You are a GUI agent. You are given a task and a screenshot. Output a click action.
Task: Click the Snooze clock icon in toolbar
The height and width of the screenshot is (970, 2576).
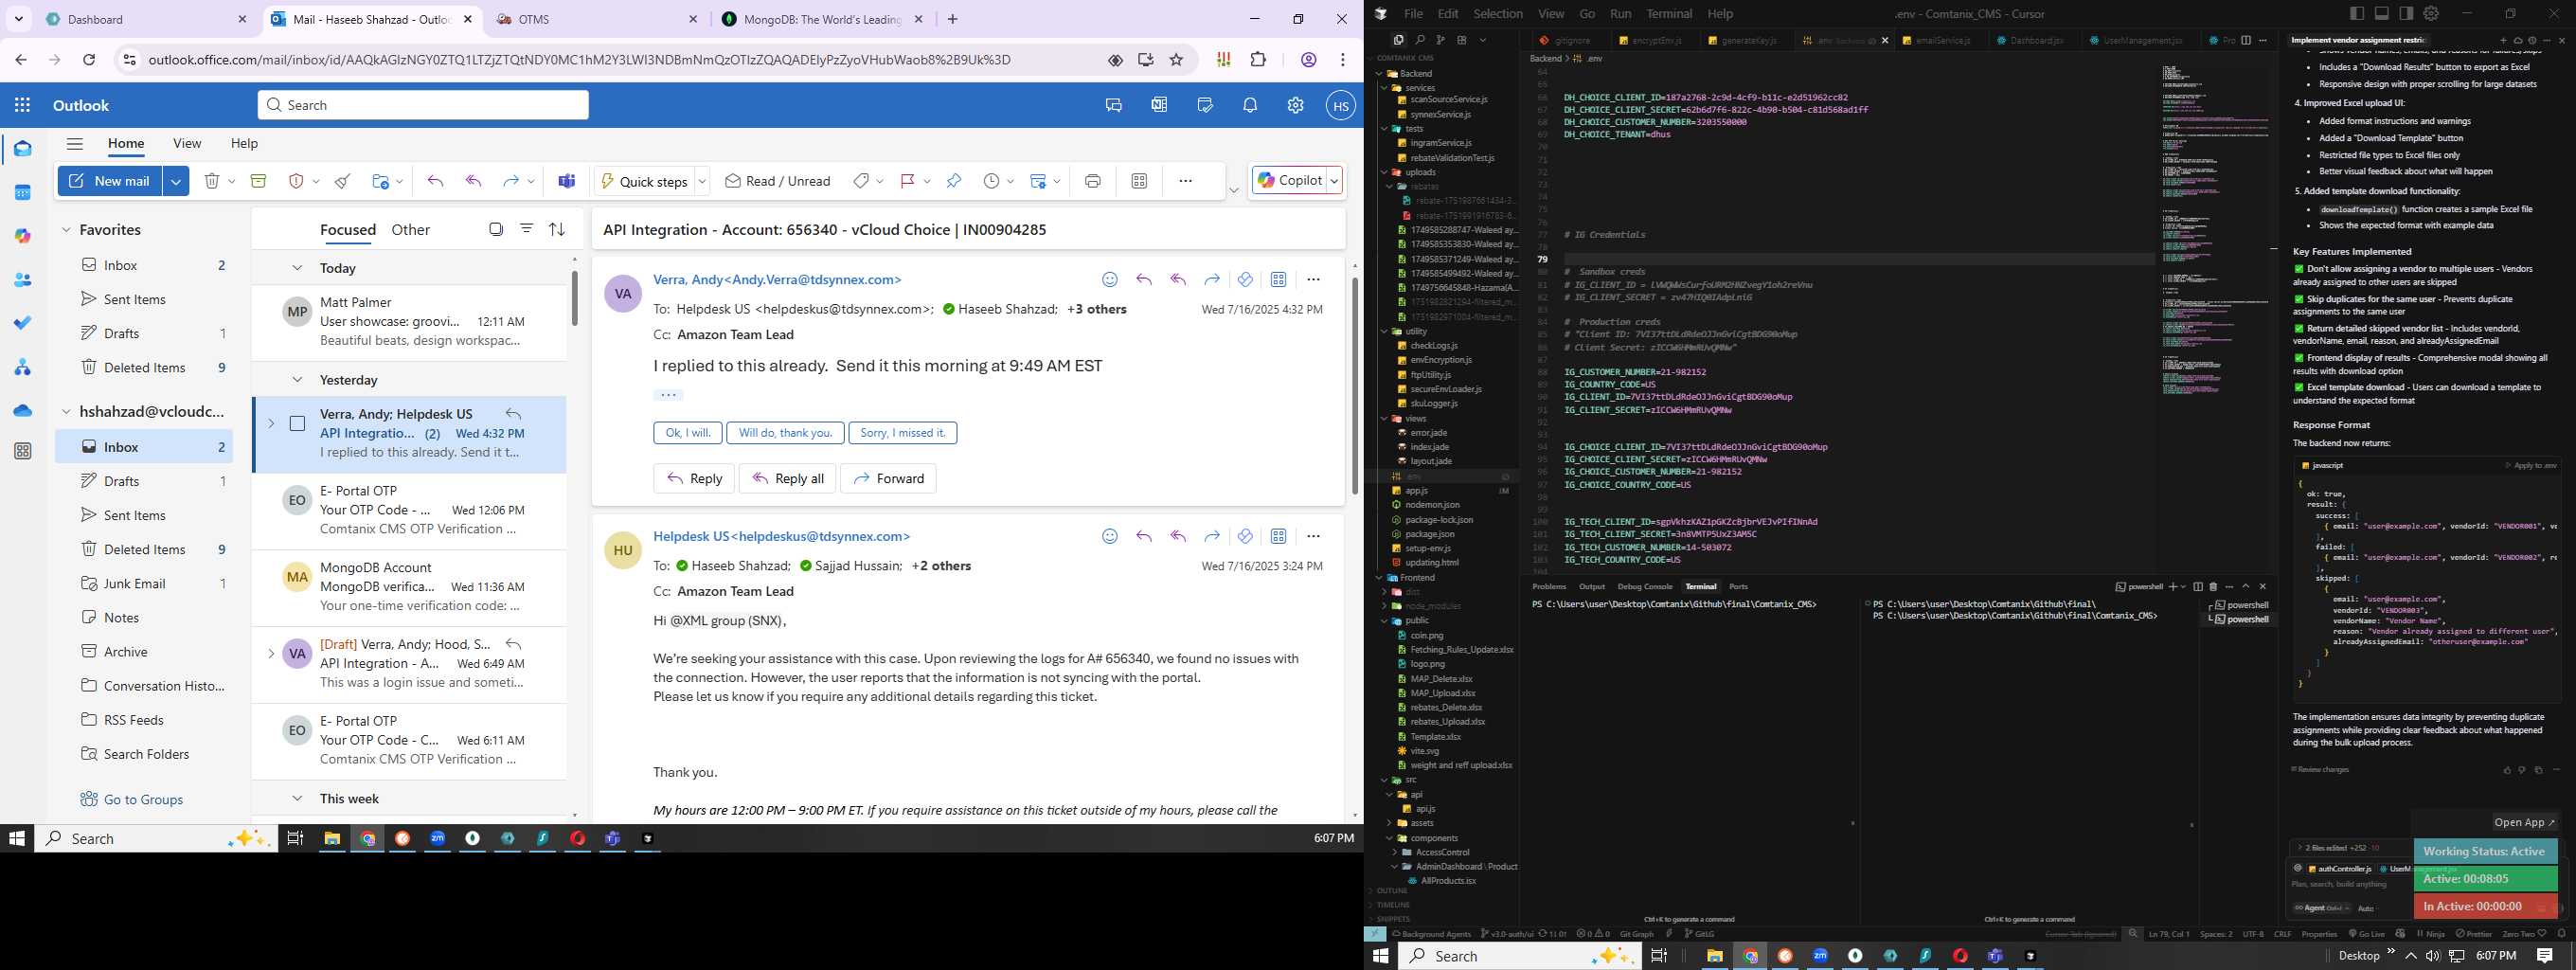point(991,181)
